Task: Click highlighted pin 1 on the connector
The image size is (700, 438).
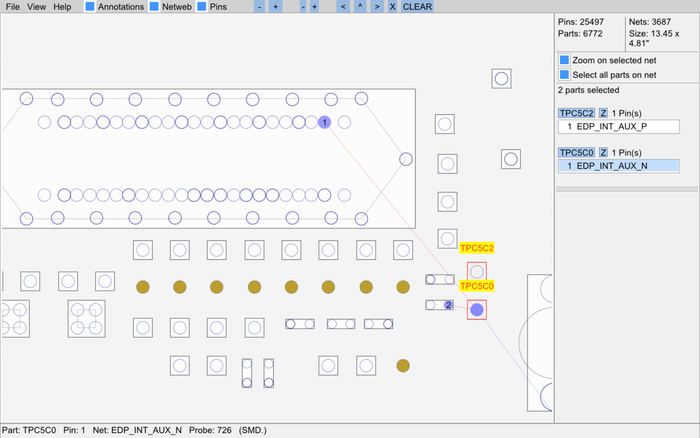Action: (x=324, y=122)
